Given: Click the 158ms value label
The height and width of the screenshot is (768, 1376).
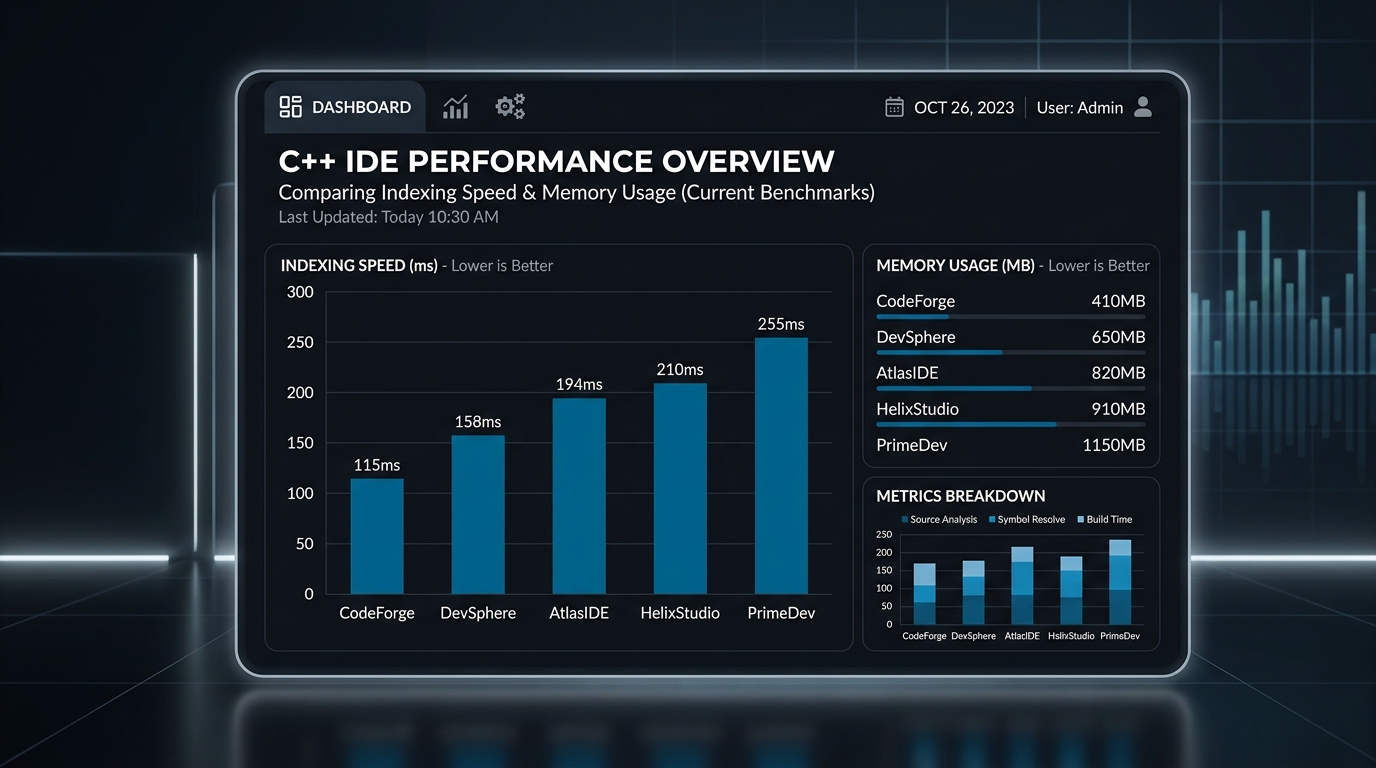Looking at the screenshot, I should [478, 422].
